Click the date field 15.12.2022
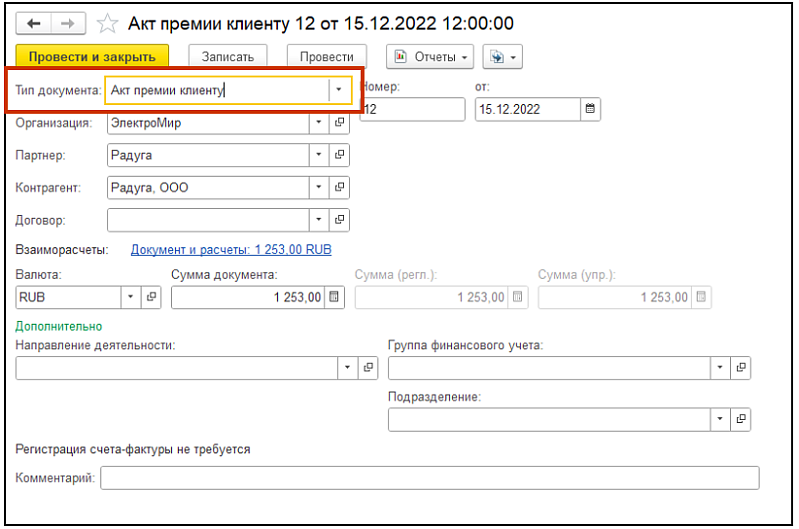Image resolution: width=799 pixels, height=529 pixels. pyautogui.click(x=528, y=109)
